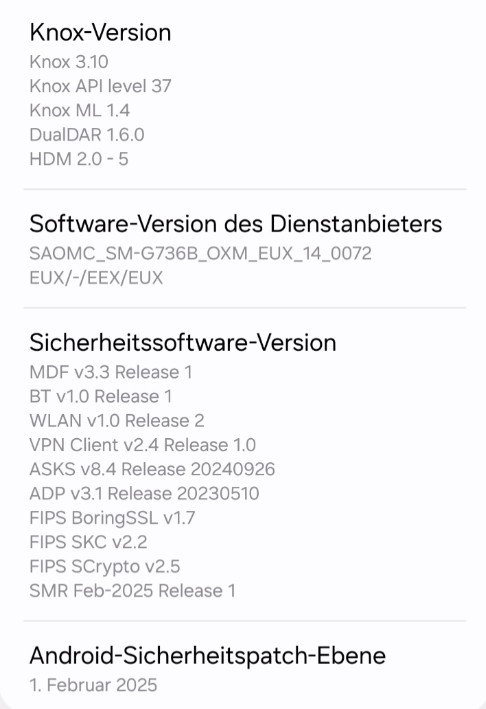Tap the DualDAR 1.6.0 line
This screenshot has width=486, height=709.
(87, 135)
